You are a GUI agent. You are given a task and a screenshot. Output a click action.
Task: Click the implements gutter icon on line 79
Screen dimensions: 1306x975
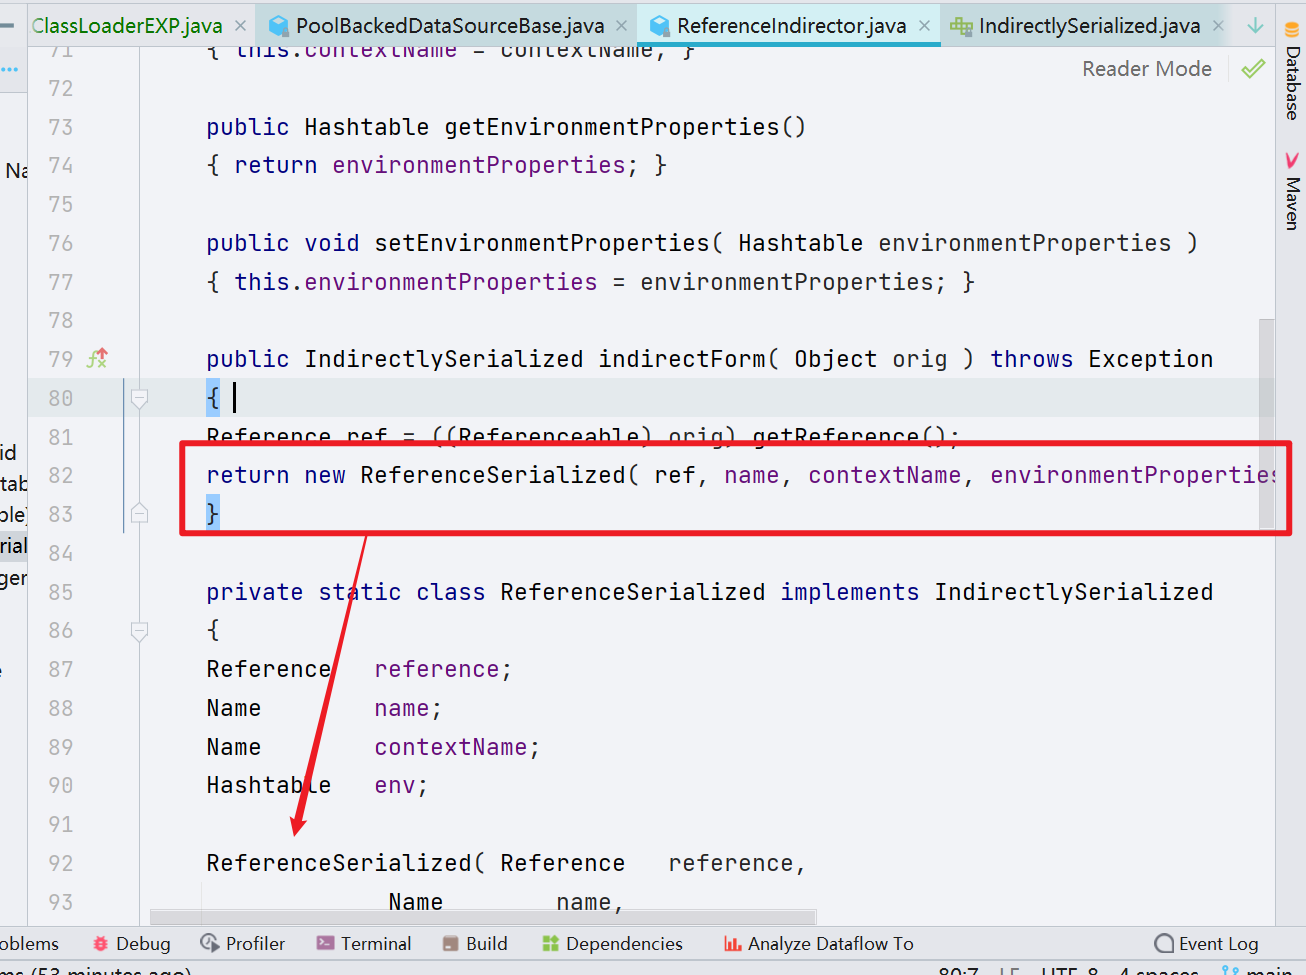click(97, 359)
